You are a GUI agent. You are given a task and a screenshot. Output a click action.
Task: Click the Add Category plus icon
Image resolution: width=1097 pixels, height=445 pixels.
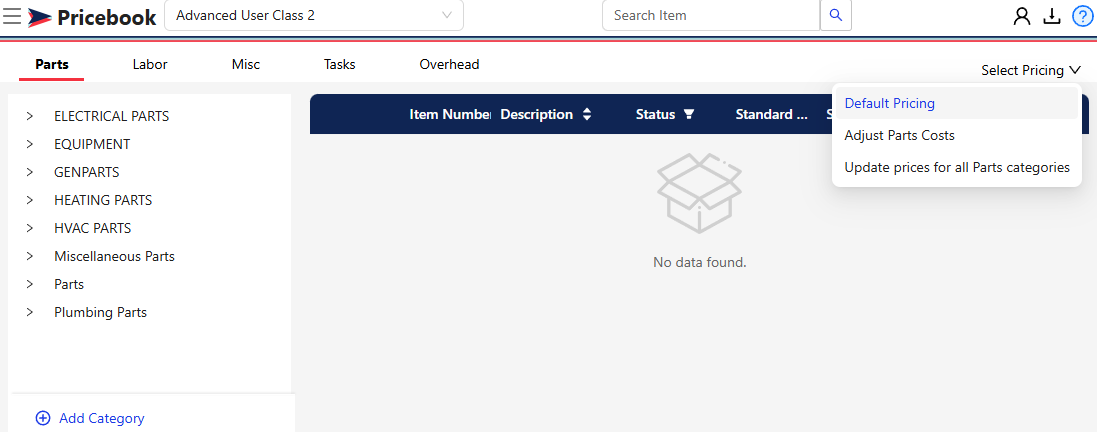(43, 418)
